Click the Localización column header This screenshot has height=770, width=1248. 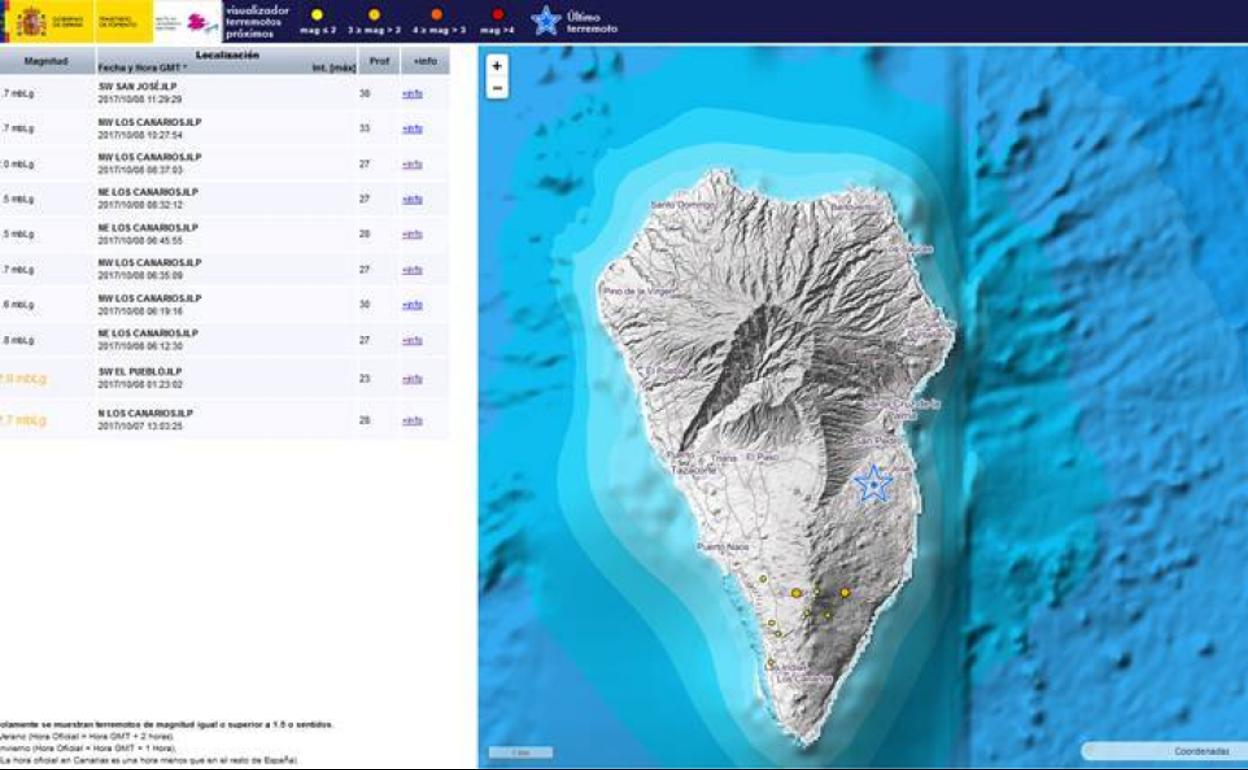[227, 56]
